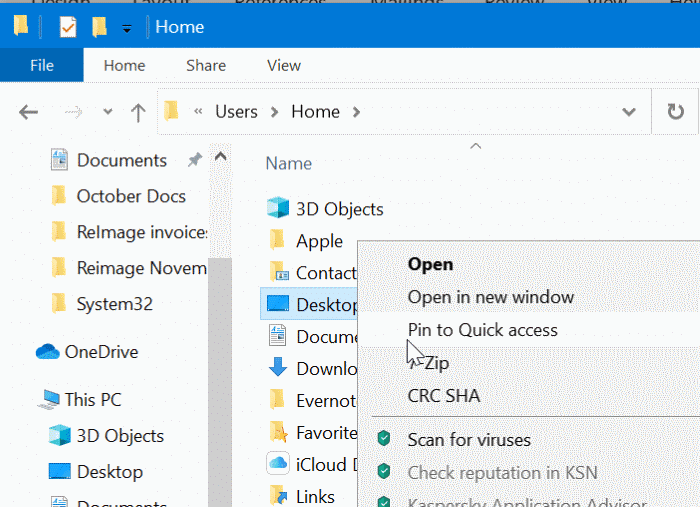
Task: Open Customize Quick Access Toolbar dropdown
Action: tap(127, 29)
